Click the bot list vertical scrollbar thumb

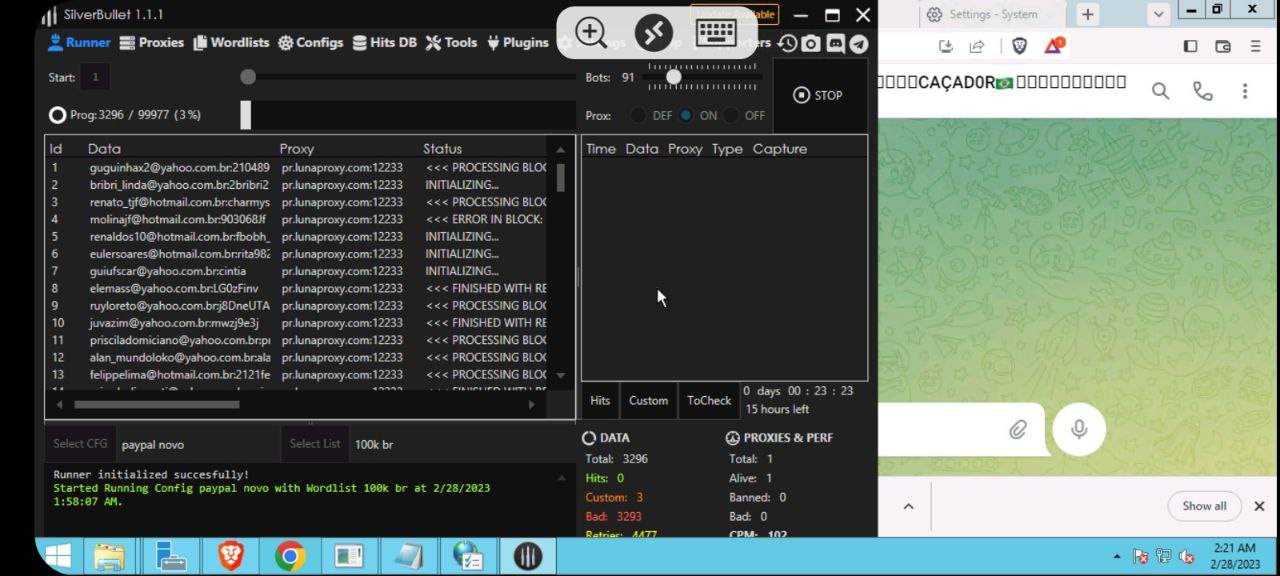point(561,177)
